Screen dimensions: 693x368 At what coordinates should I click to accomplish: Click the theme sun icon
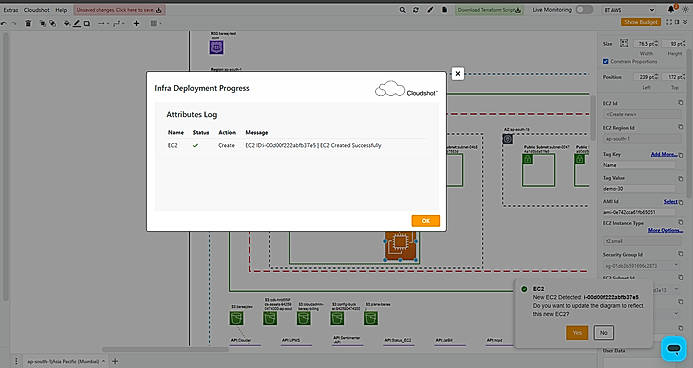click(686, 10)
